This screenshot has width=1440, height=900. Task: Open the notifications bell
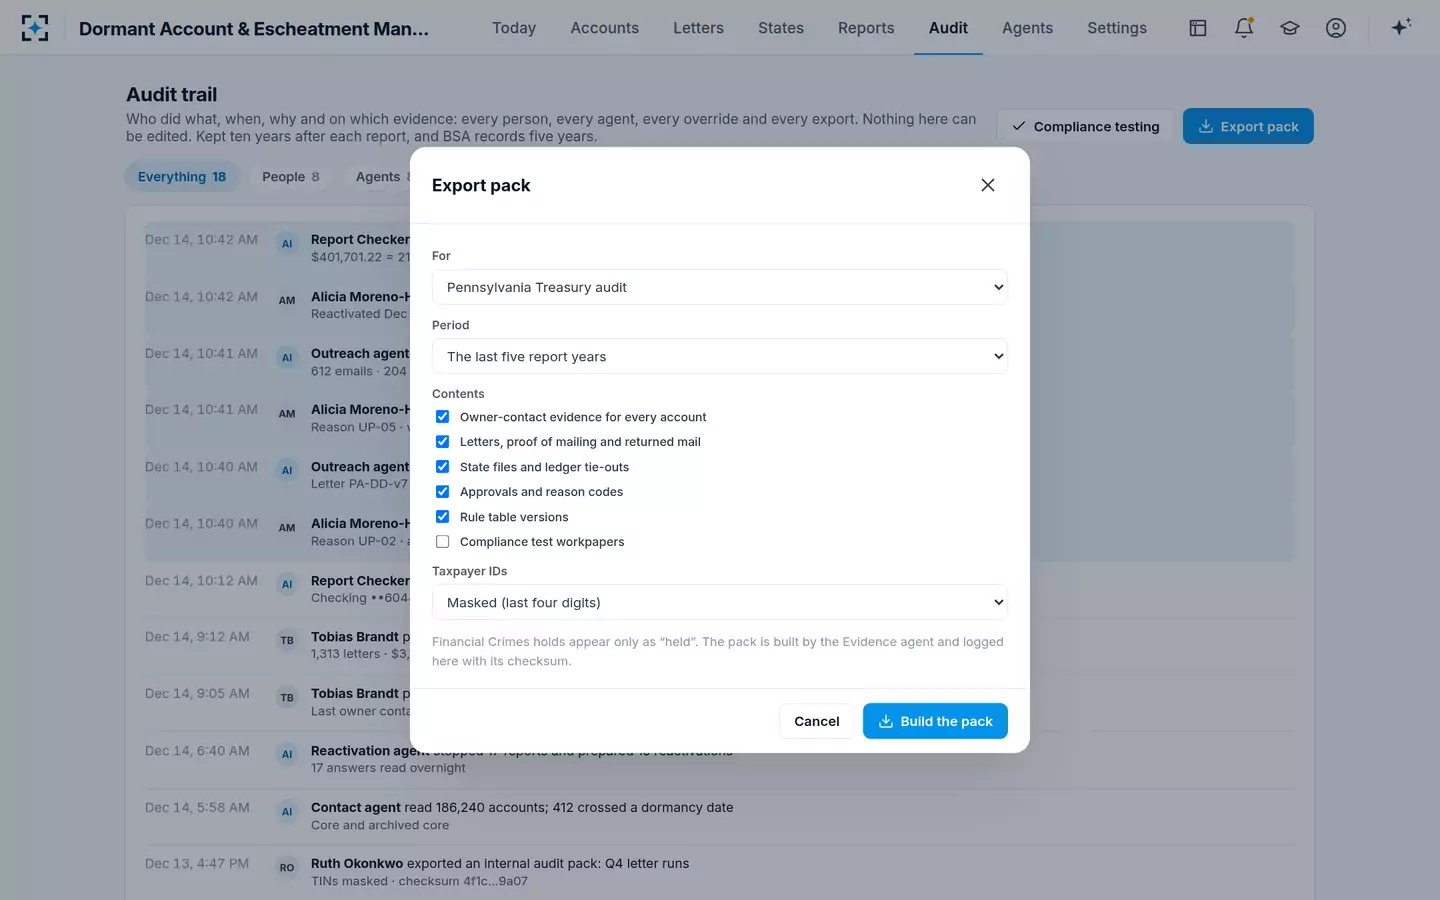click(1244, 28)
